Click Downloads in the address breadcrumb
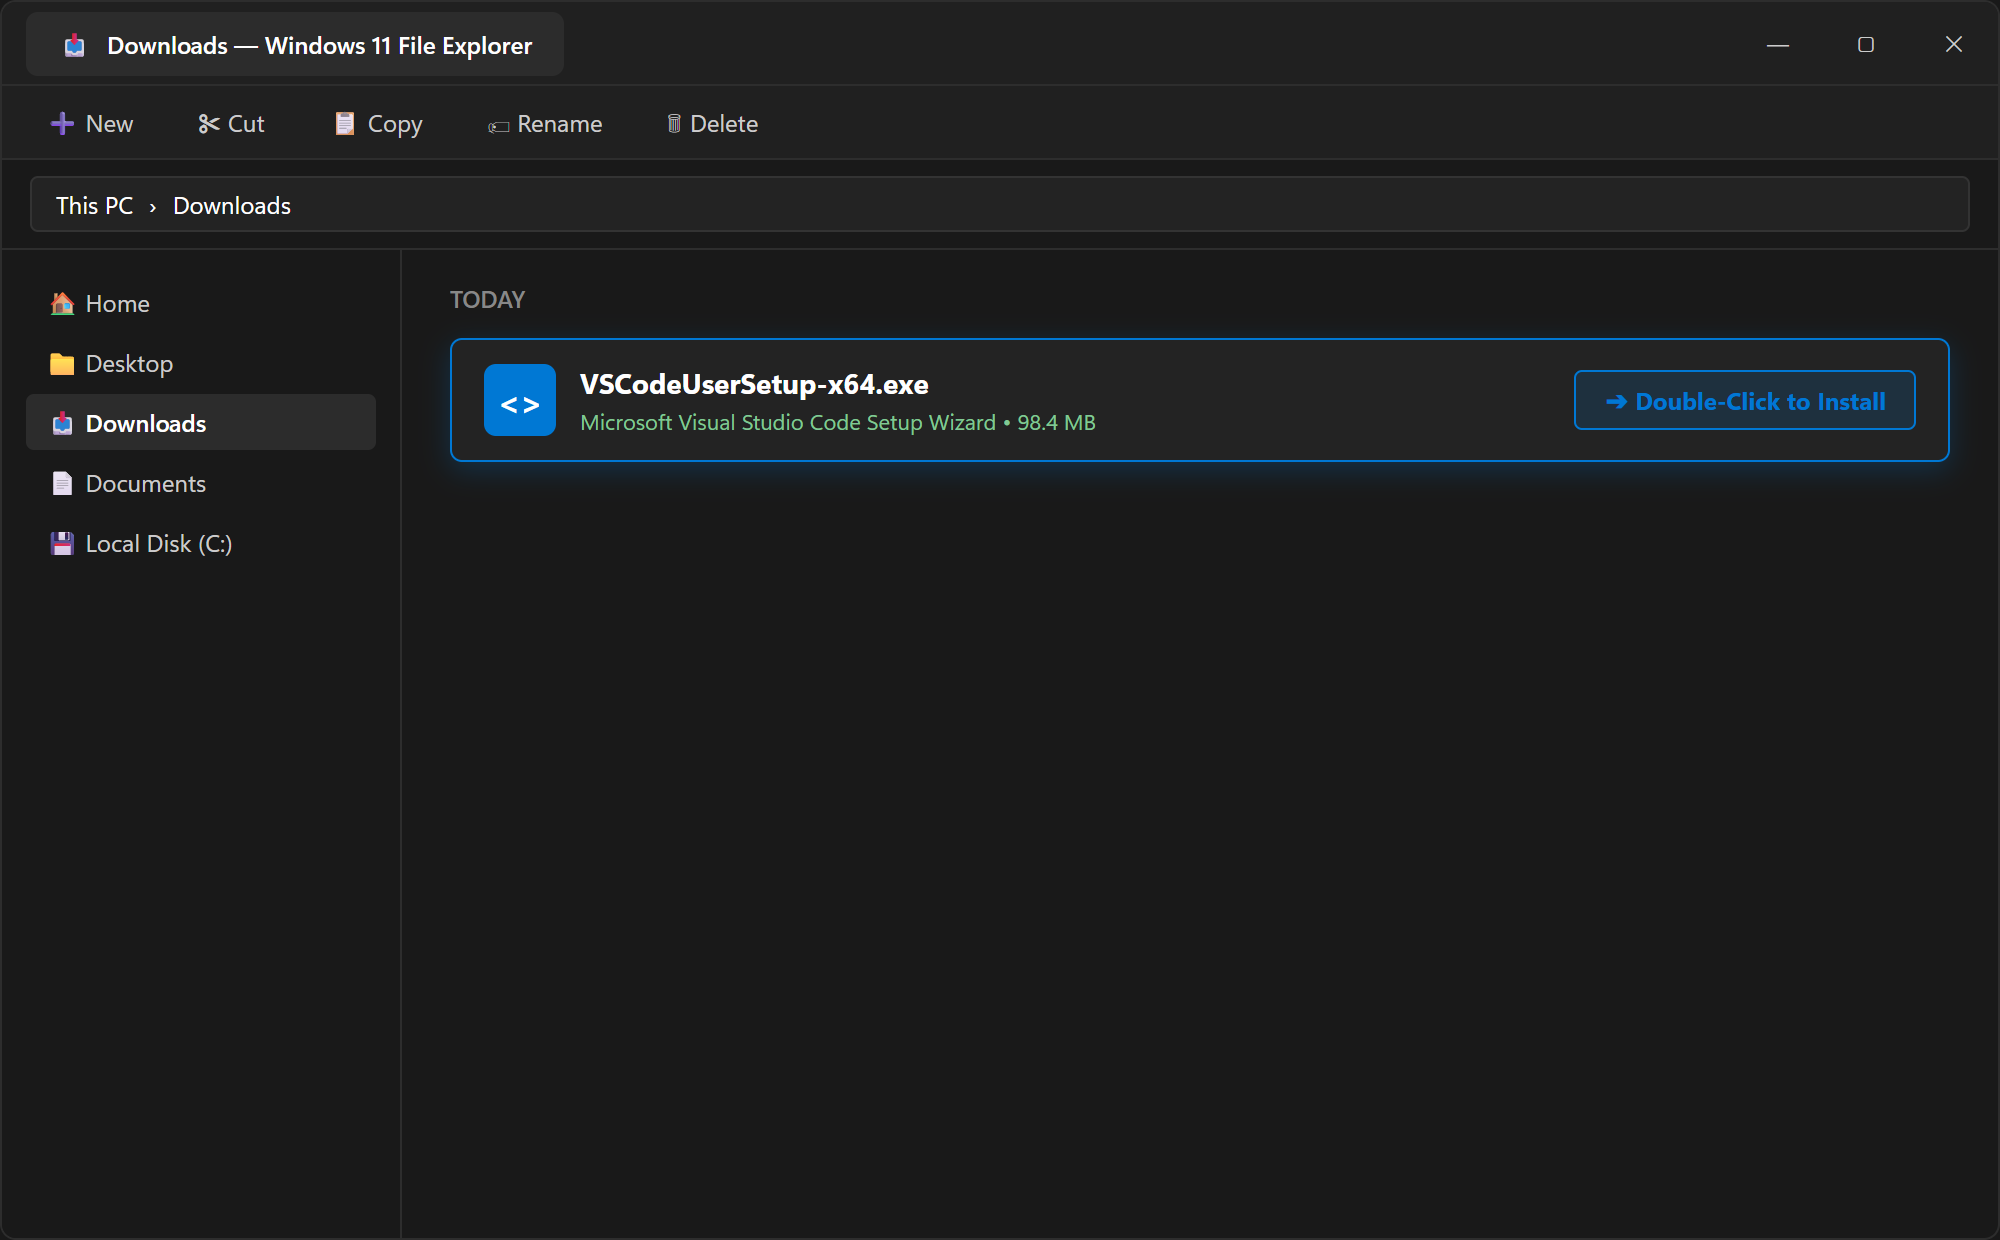 click(232, 205)
